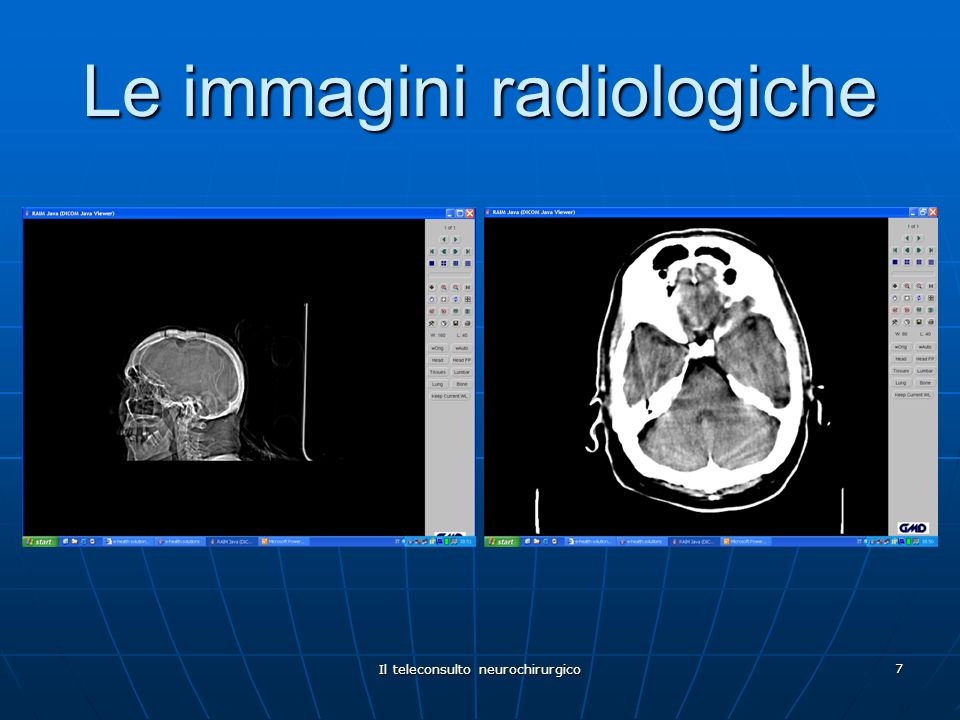Apply Tissues preset in right viewer
The height and width of the screenshot is (720, 960).
[901, 371]
